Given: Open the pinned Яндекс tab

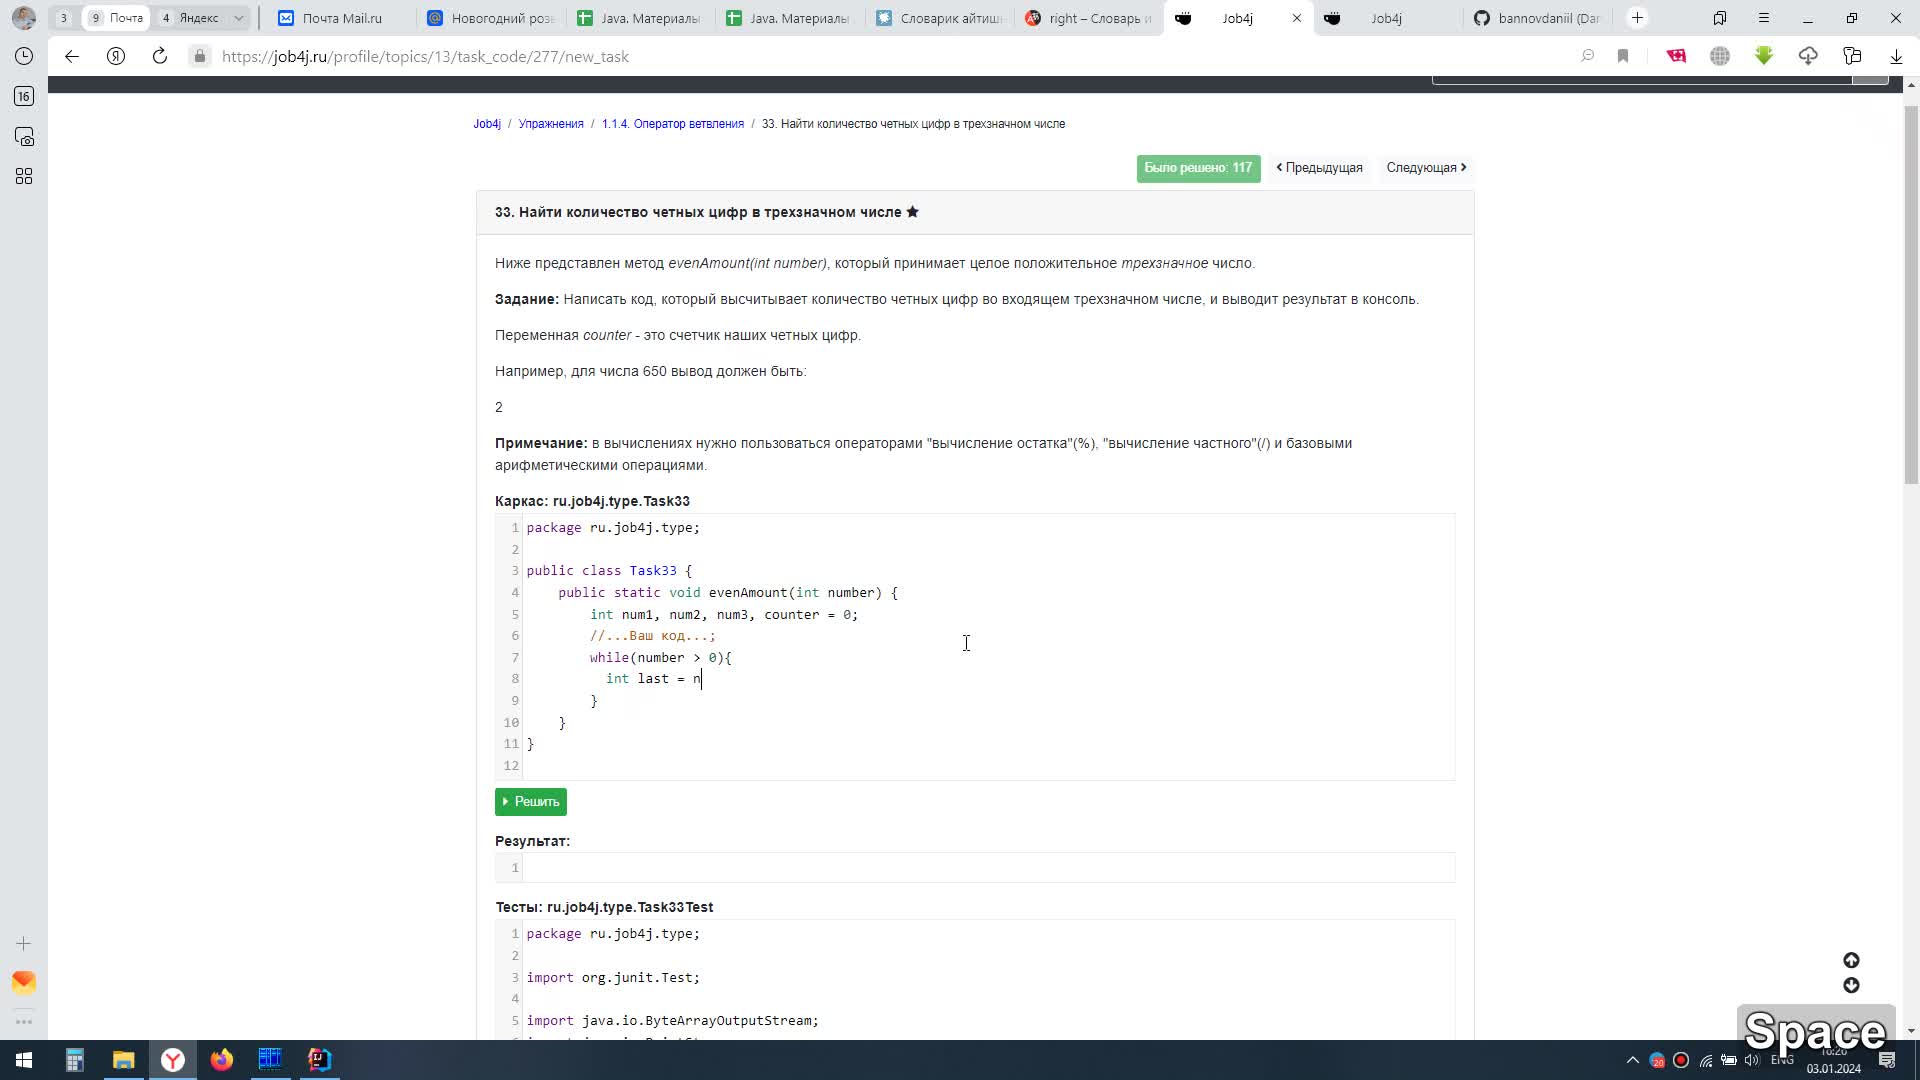Looking at the screenshot, I should [x=190, y=18].
